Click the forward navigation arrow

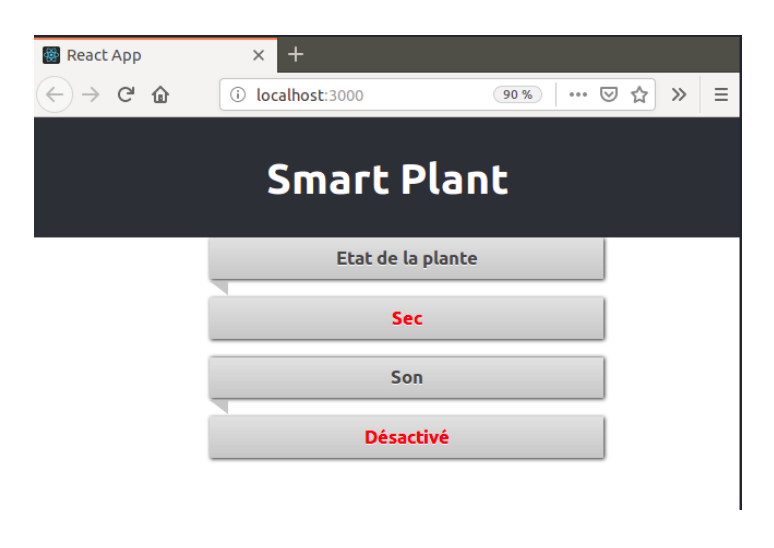tap(91, 95)
